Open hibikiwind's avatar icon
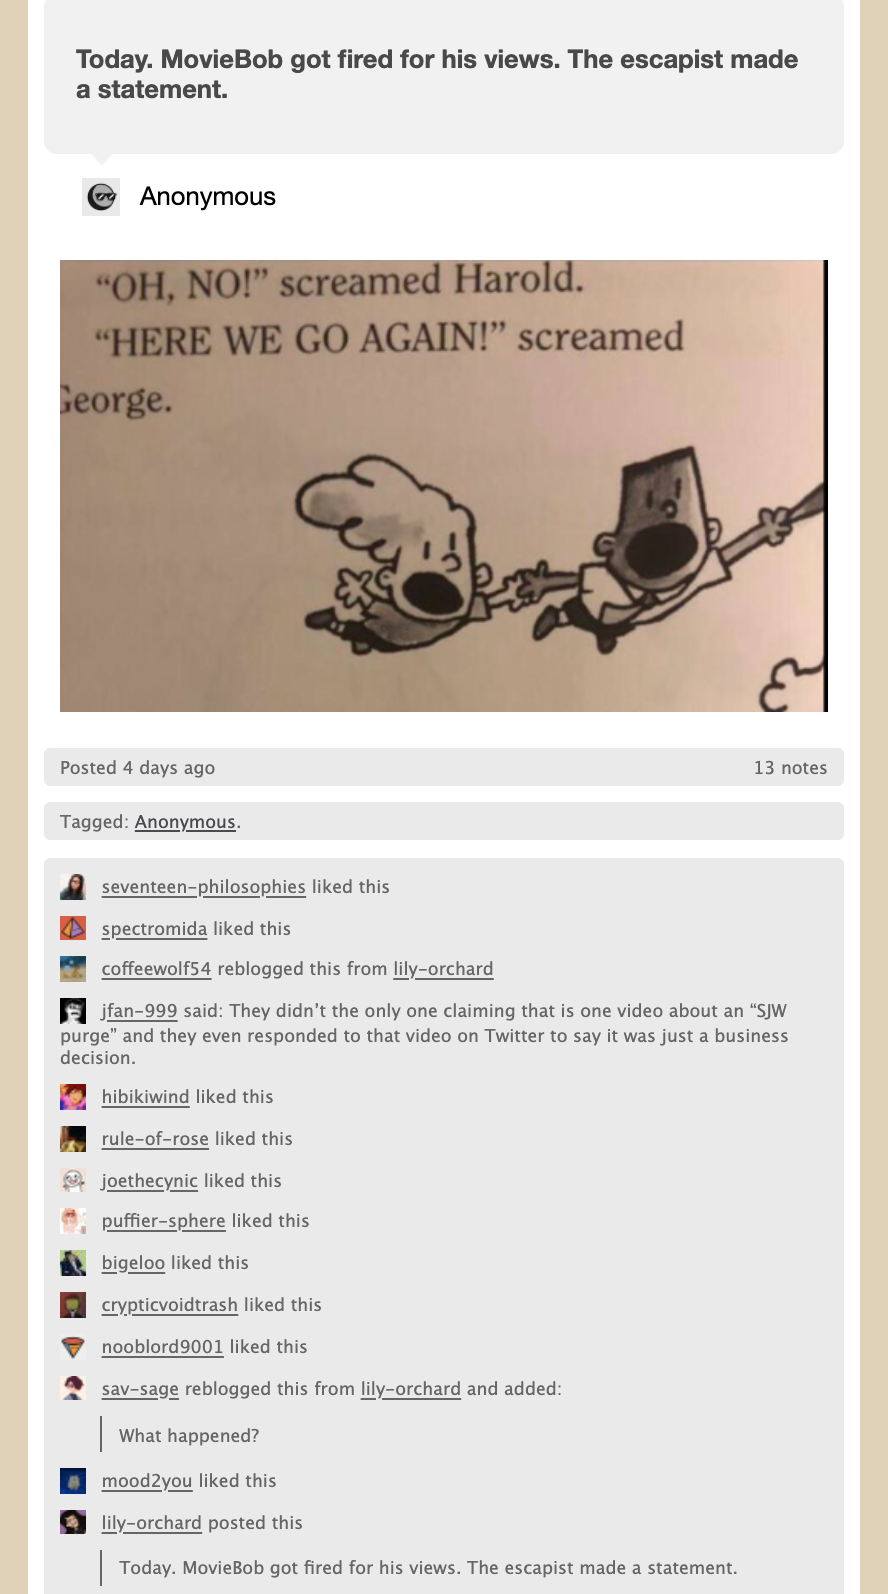The height and width of the screenshot is (1594, 888). click(x=73, y=1097)
